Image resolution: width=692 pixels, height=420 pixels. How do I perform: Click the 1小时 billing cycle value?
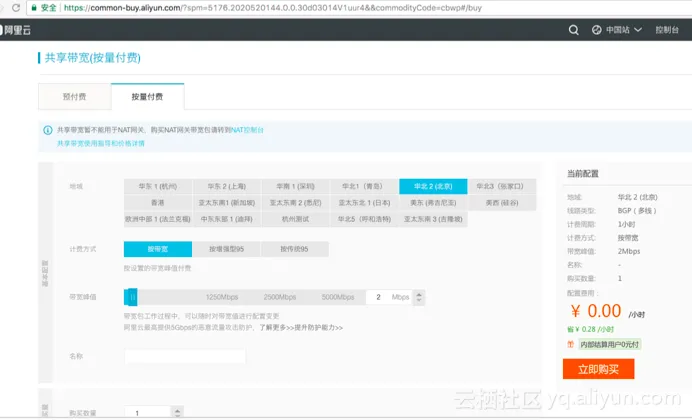pyautogui.click(x=626, y=224)
